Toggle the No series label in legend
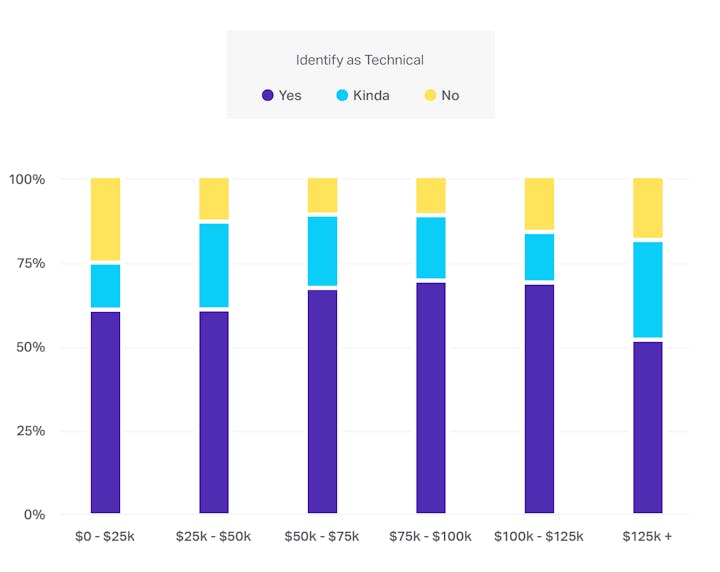720x572 pixels. click(450, 95)
